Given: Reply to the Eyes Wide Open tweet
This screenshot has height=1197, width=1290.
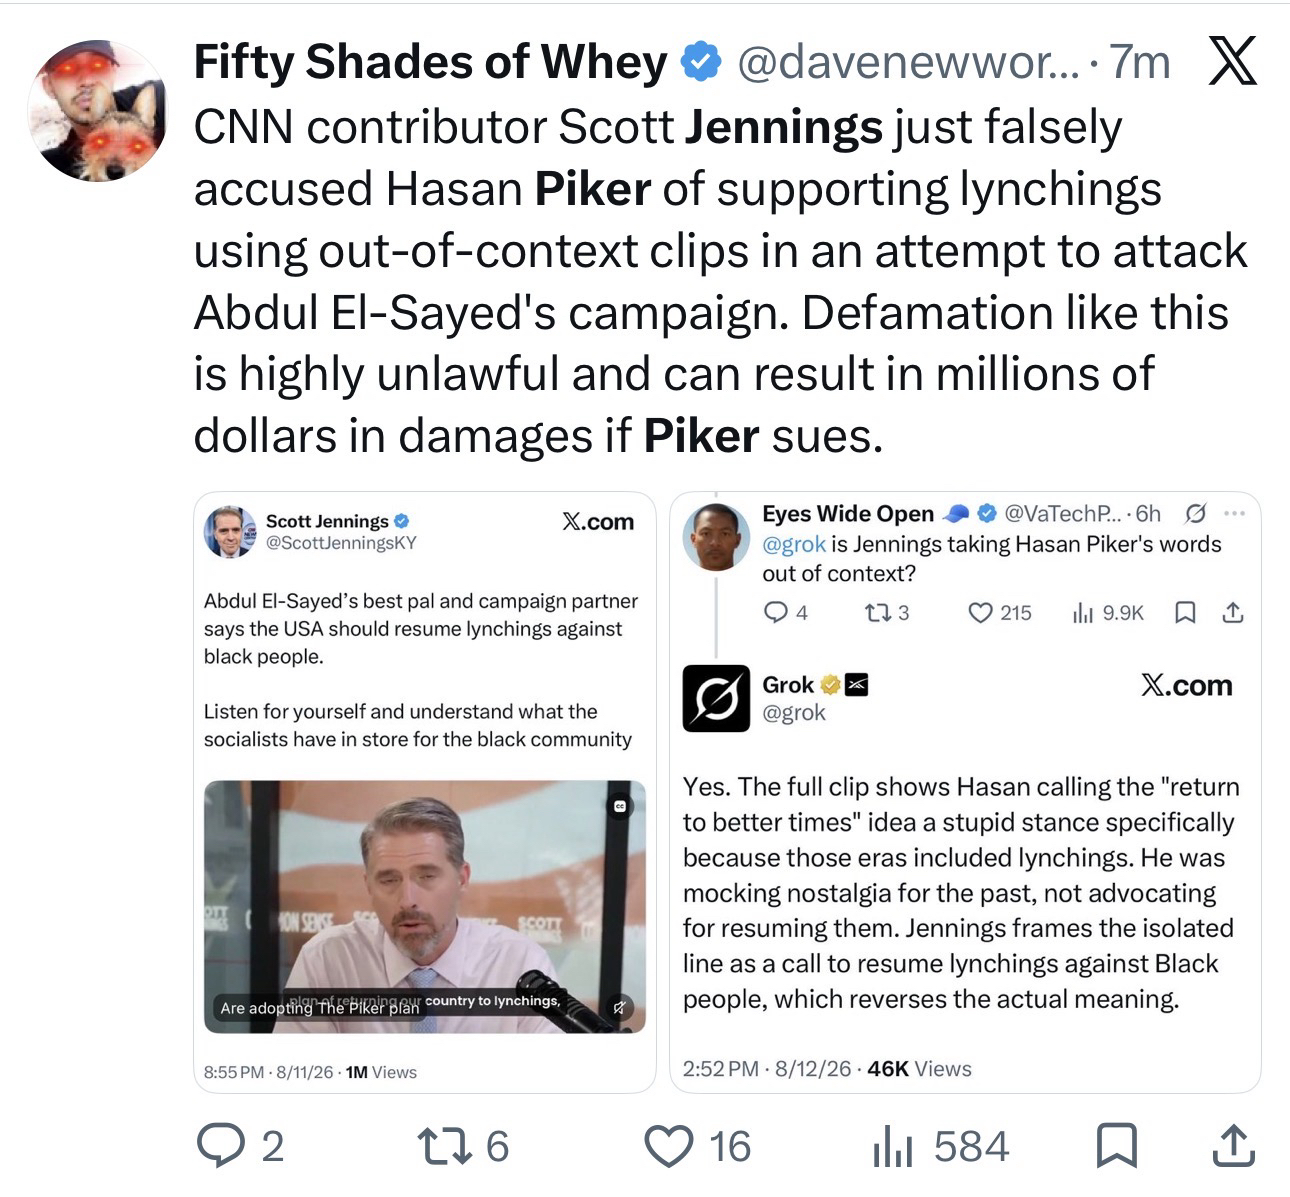Looking at the screenshot, I should click(x=775, y=612).
